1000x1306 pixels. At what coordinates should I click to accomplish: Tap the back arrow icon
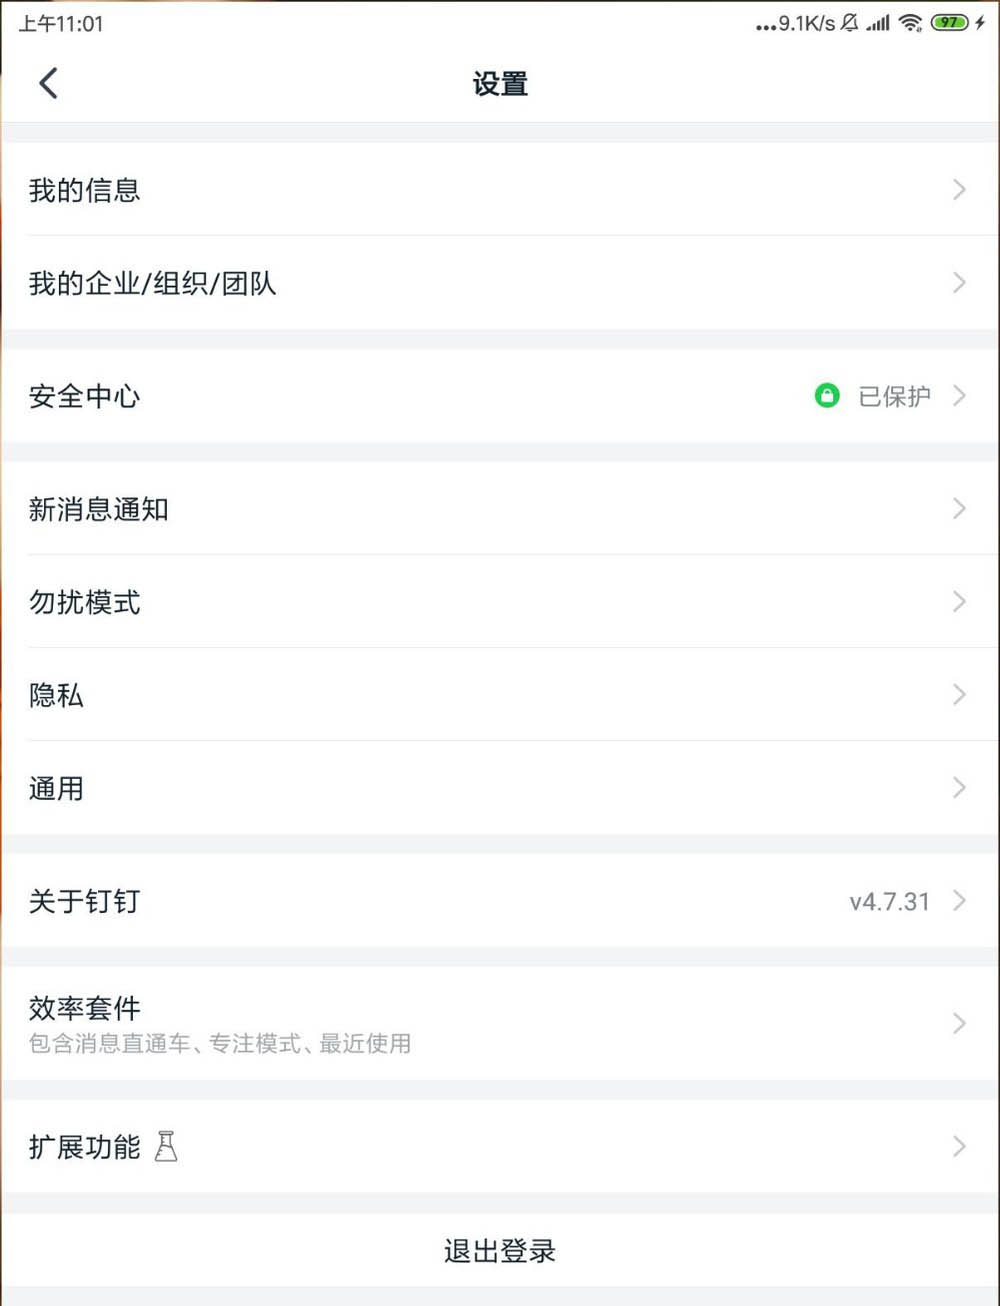(x=48, y=83)
